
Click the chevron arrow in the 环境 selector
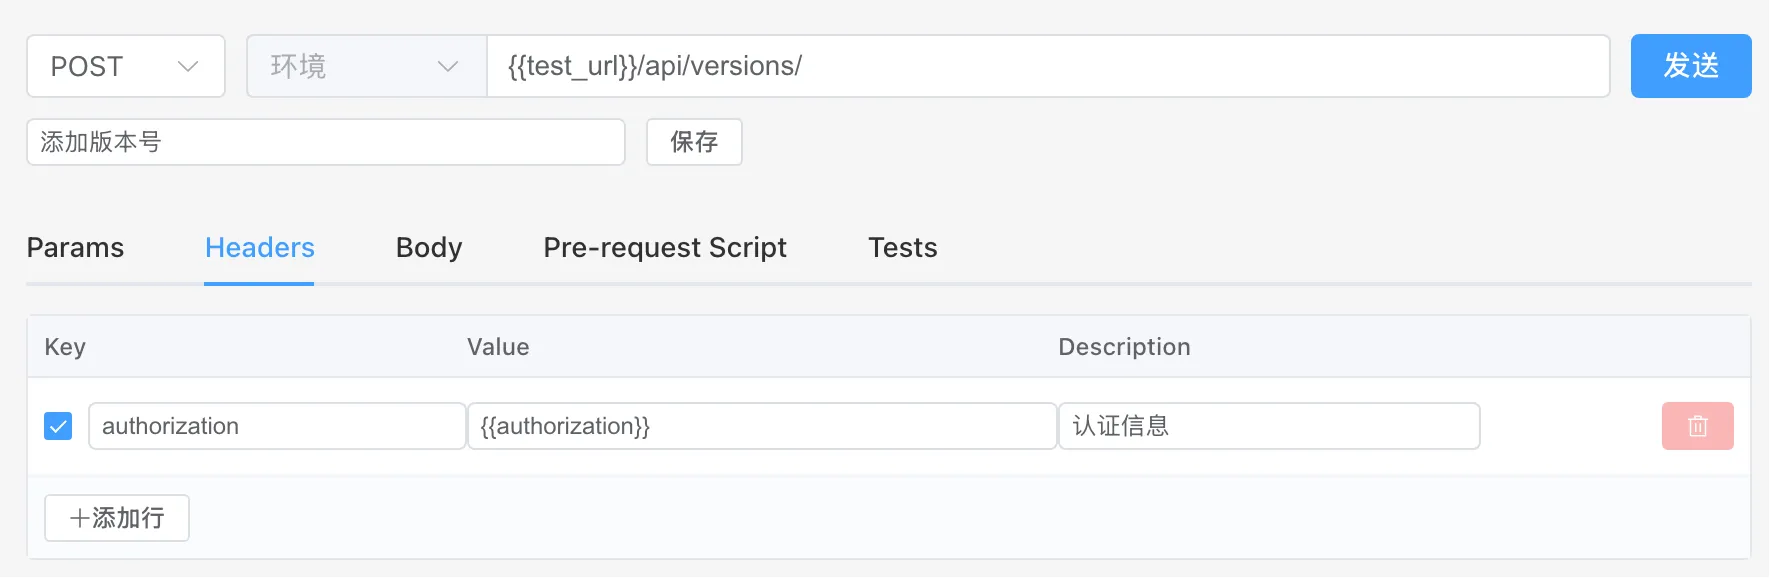[x=448, y=66]
